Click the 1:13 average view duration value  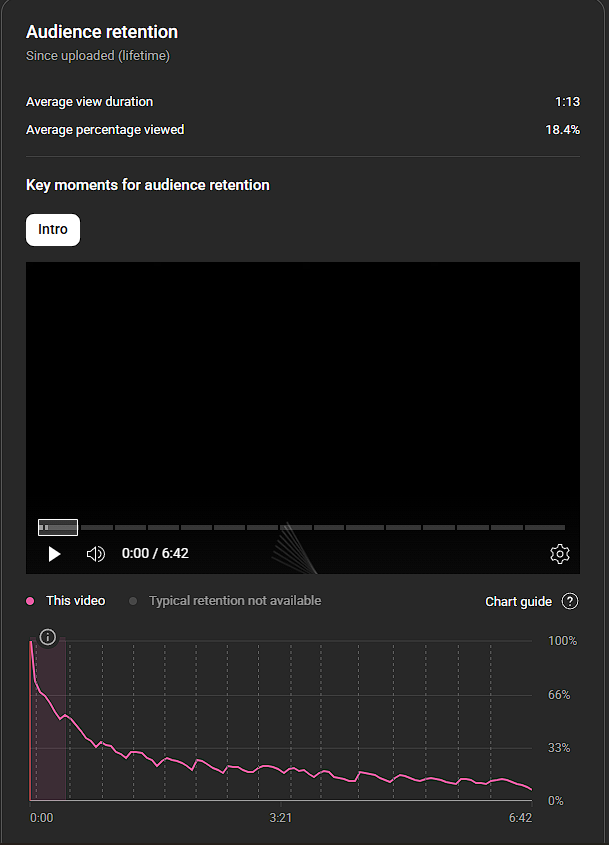(x=567, y=102)
